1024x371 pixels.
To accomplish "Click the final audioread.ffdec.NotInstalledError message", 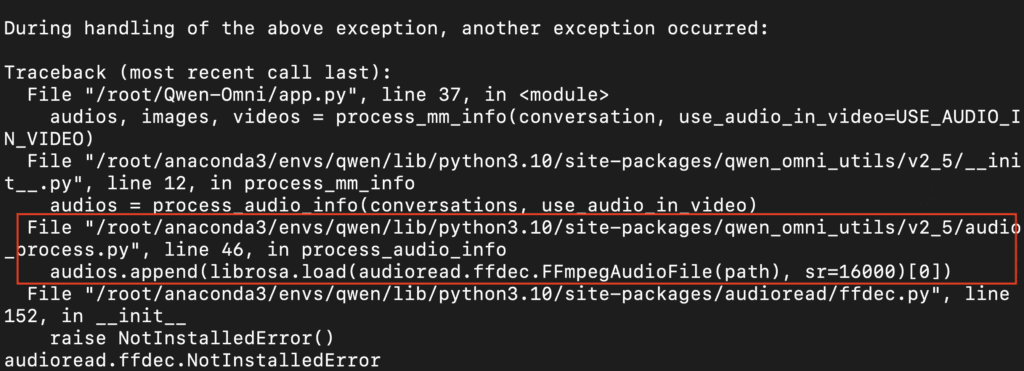I will pyautogui.click(x=192, y=361).
